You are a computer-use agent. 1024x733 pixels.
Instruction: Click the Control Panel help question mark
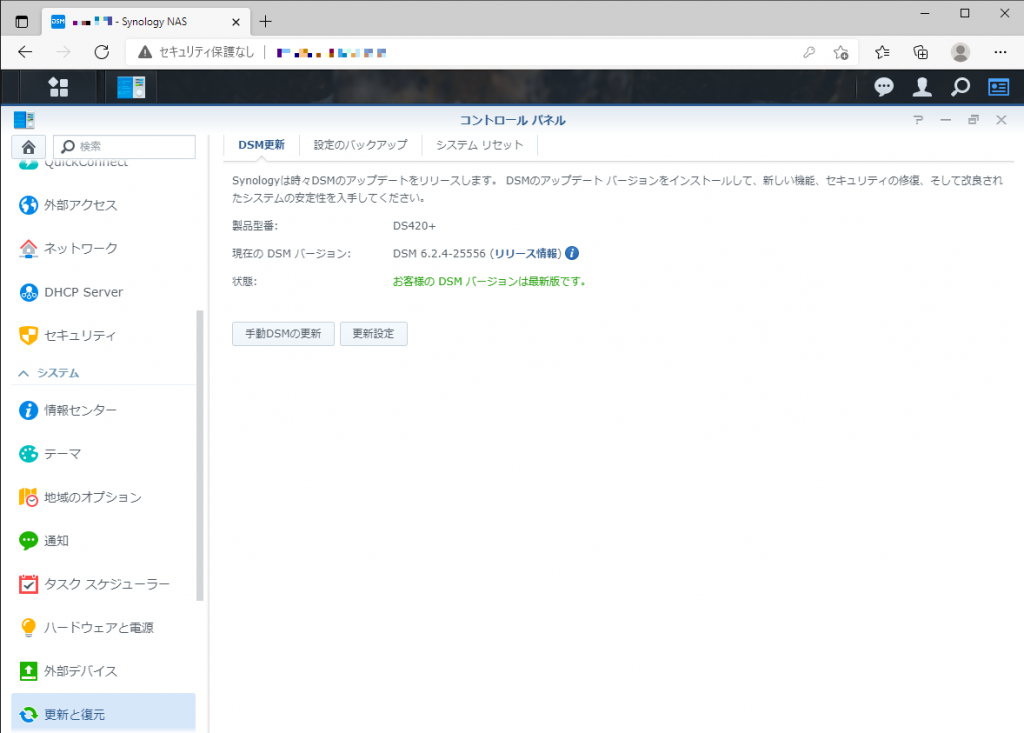[x=918, y=120]
